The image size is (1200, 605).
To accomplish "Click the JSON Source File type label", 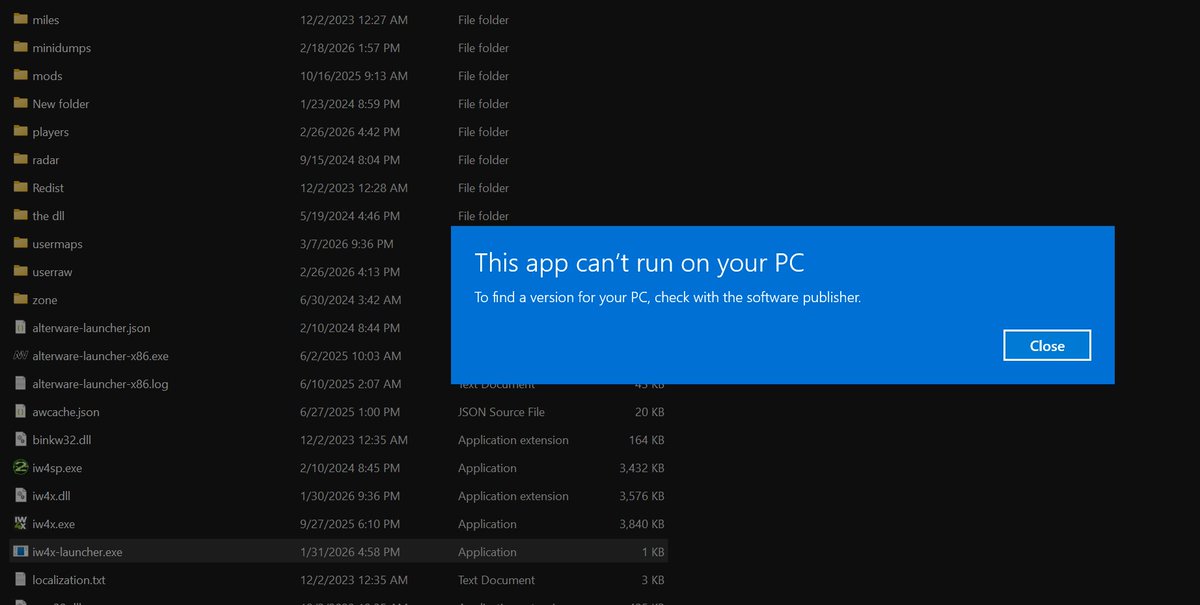I will (501, 412).
